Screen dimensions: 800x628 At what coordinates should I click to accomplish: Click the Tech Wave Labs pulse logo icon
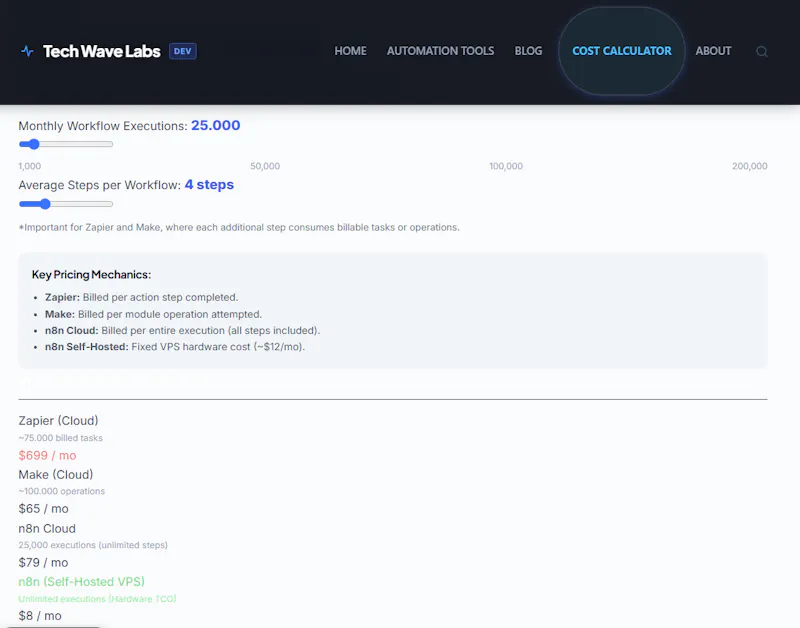tap(27, 51)
